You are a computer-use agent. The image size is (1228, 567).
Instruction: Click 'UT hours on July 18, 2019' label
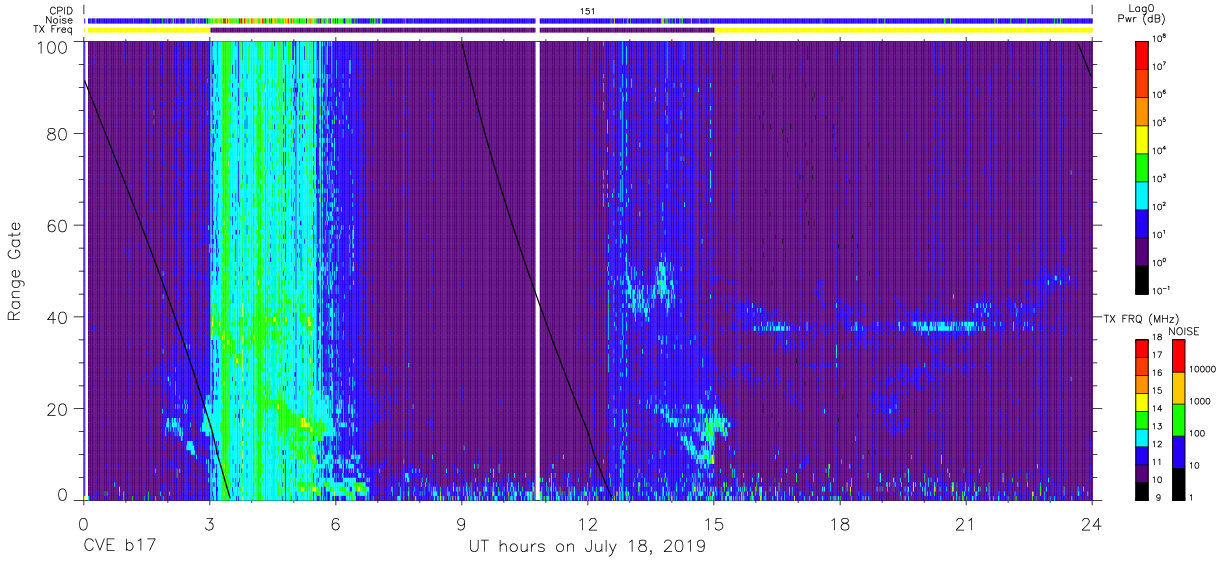[x=588, y=547]
